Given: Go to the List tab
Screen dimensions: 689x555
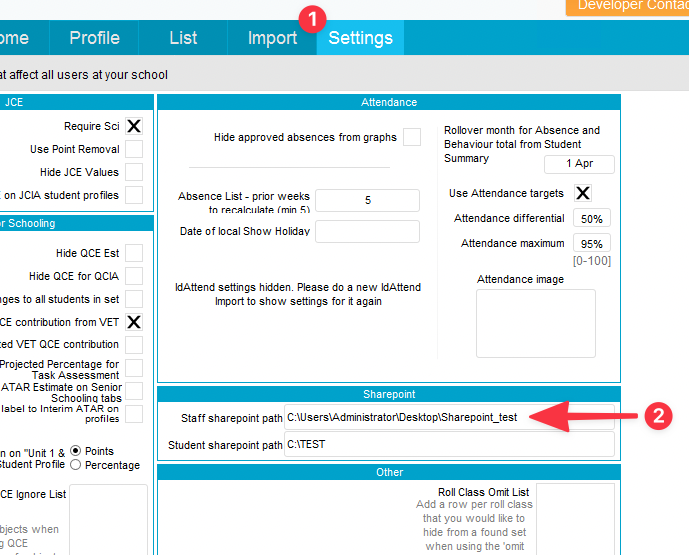Looking at the screenshot, I should point(183,38).
